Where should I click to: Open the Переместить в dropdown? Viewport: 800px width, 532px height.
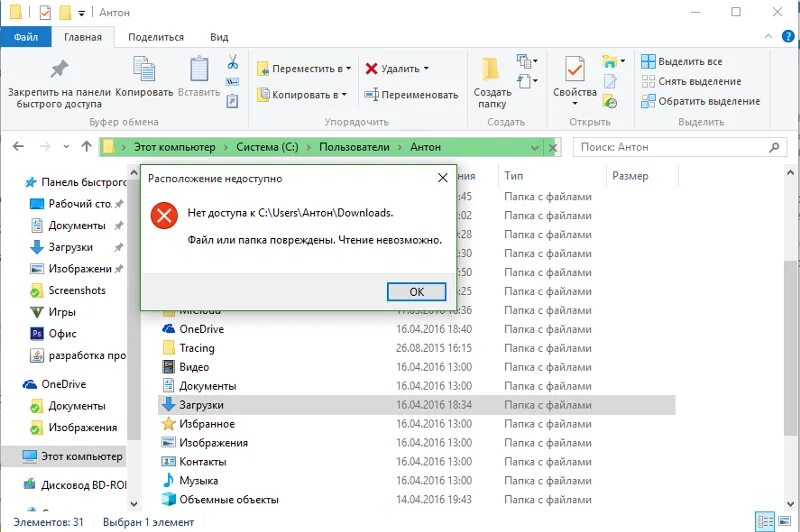point(304,68)
